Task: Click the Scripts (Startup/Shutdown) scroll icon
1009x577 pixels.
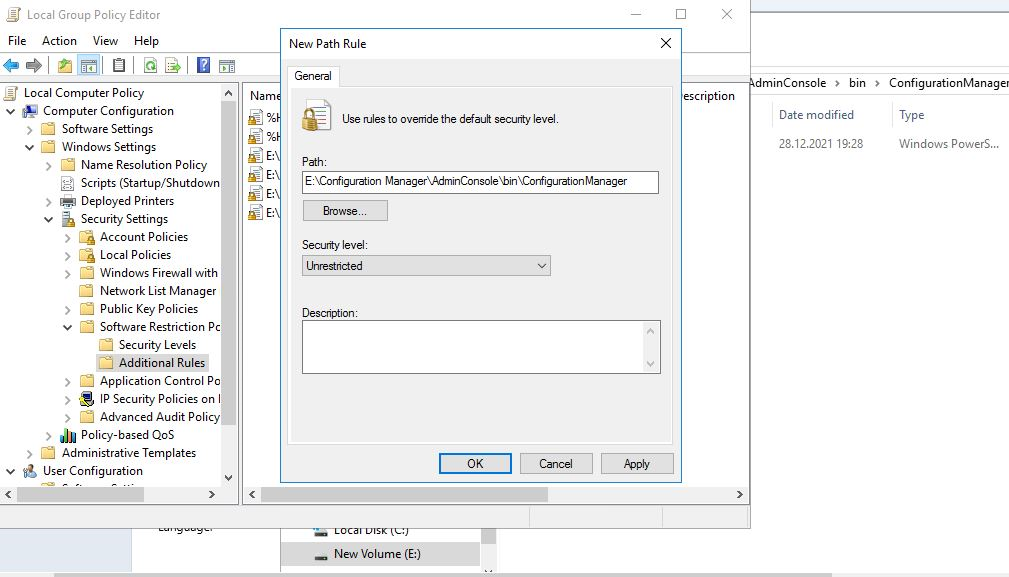Action: tap(68, 183)
